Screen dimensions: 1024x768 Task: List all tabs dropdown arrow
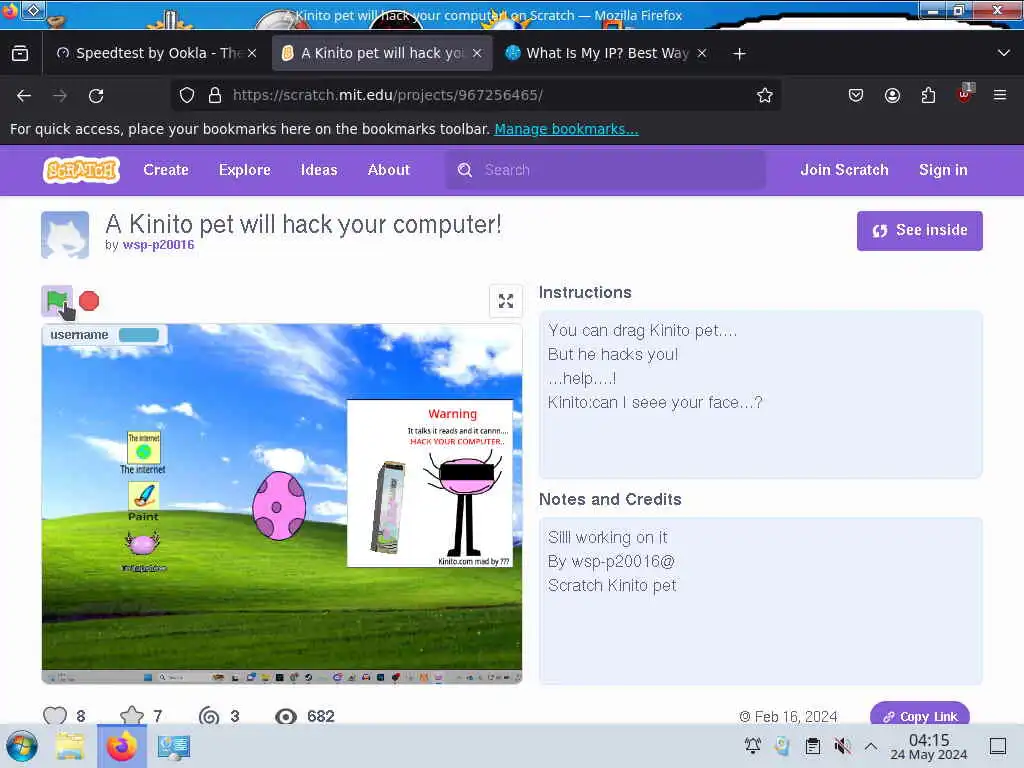tap(1004, 53)
